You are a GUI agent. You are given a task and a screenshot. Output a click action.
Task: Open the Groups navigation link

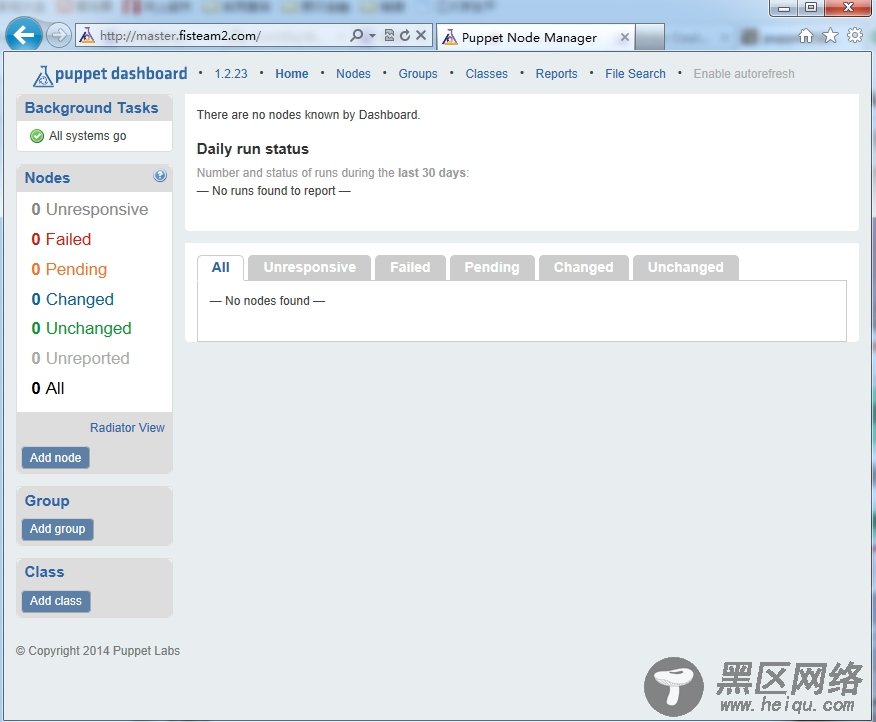click(418, 74)
